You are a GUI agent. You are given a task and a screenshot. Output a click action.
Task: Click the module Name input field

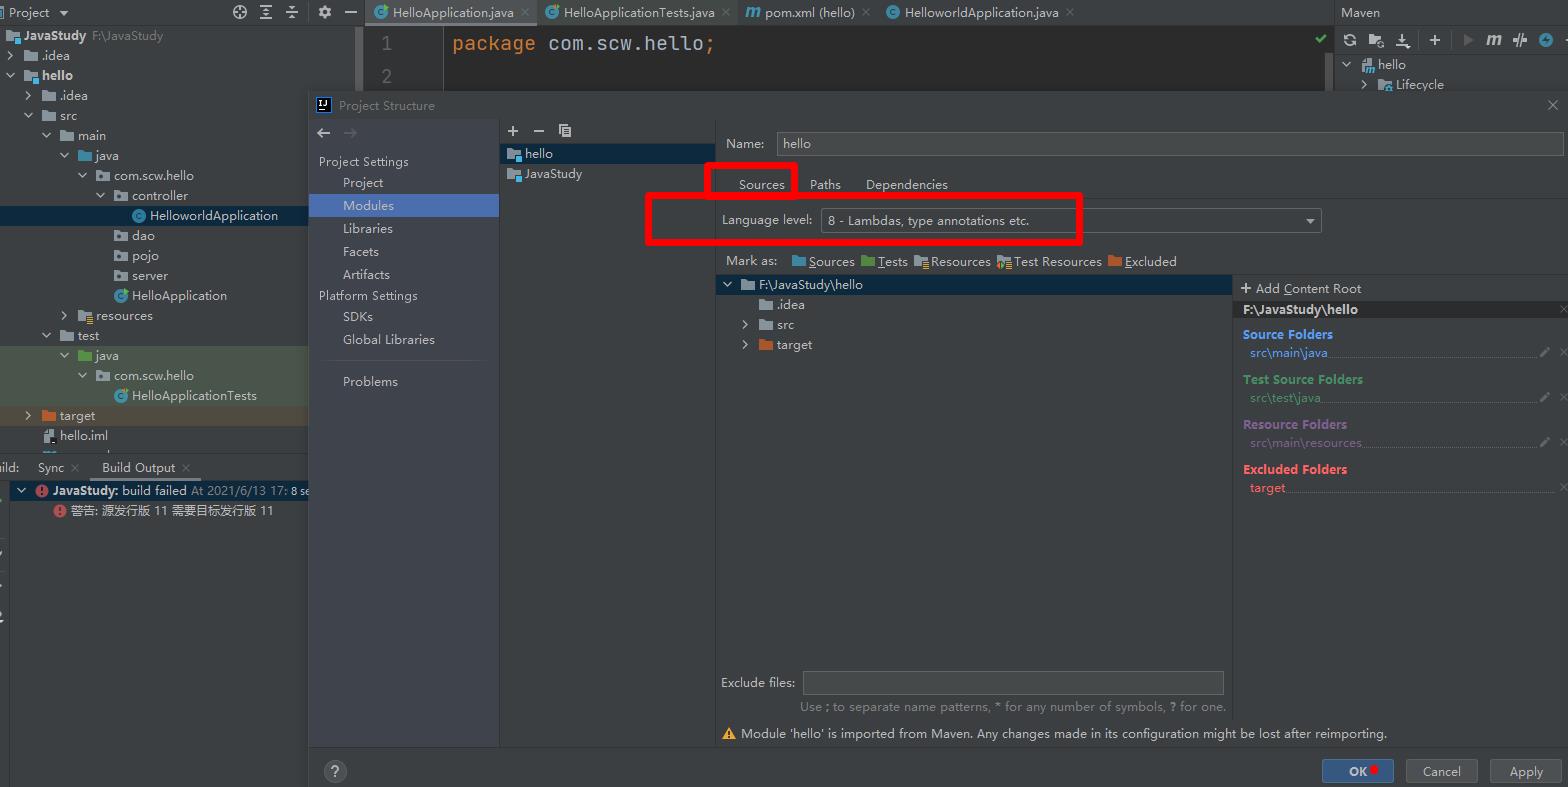(1170, 144)
